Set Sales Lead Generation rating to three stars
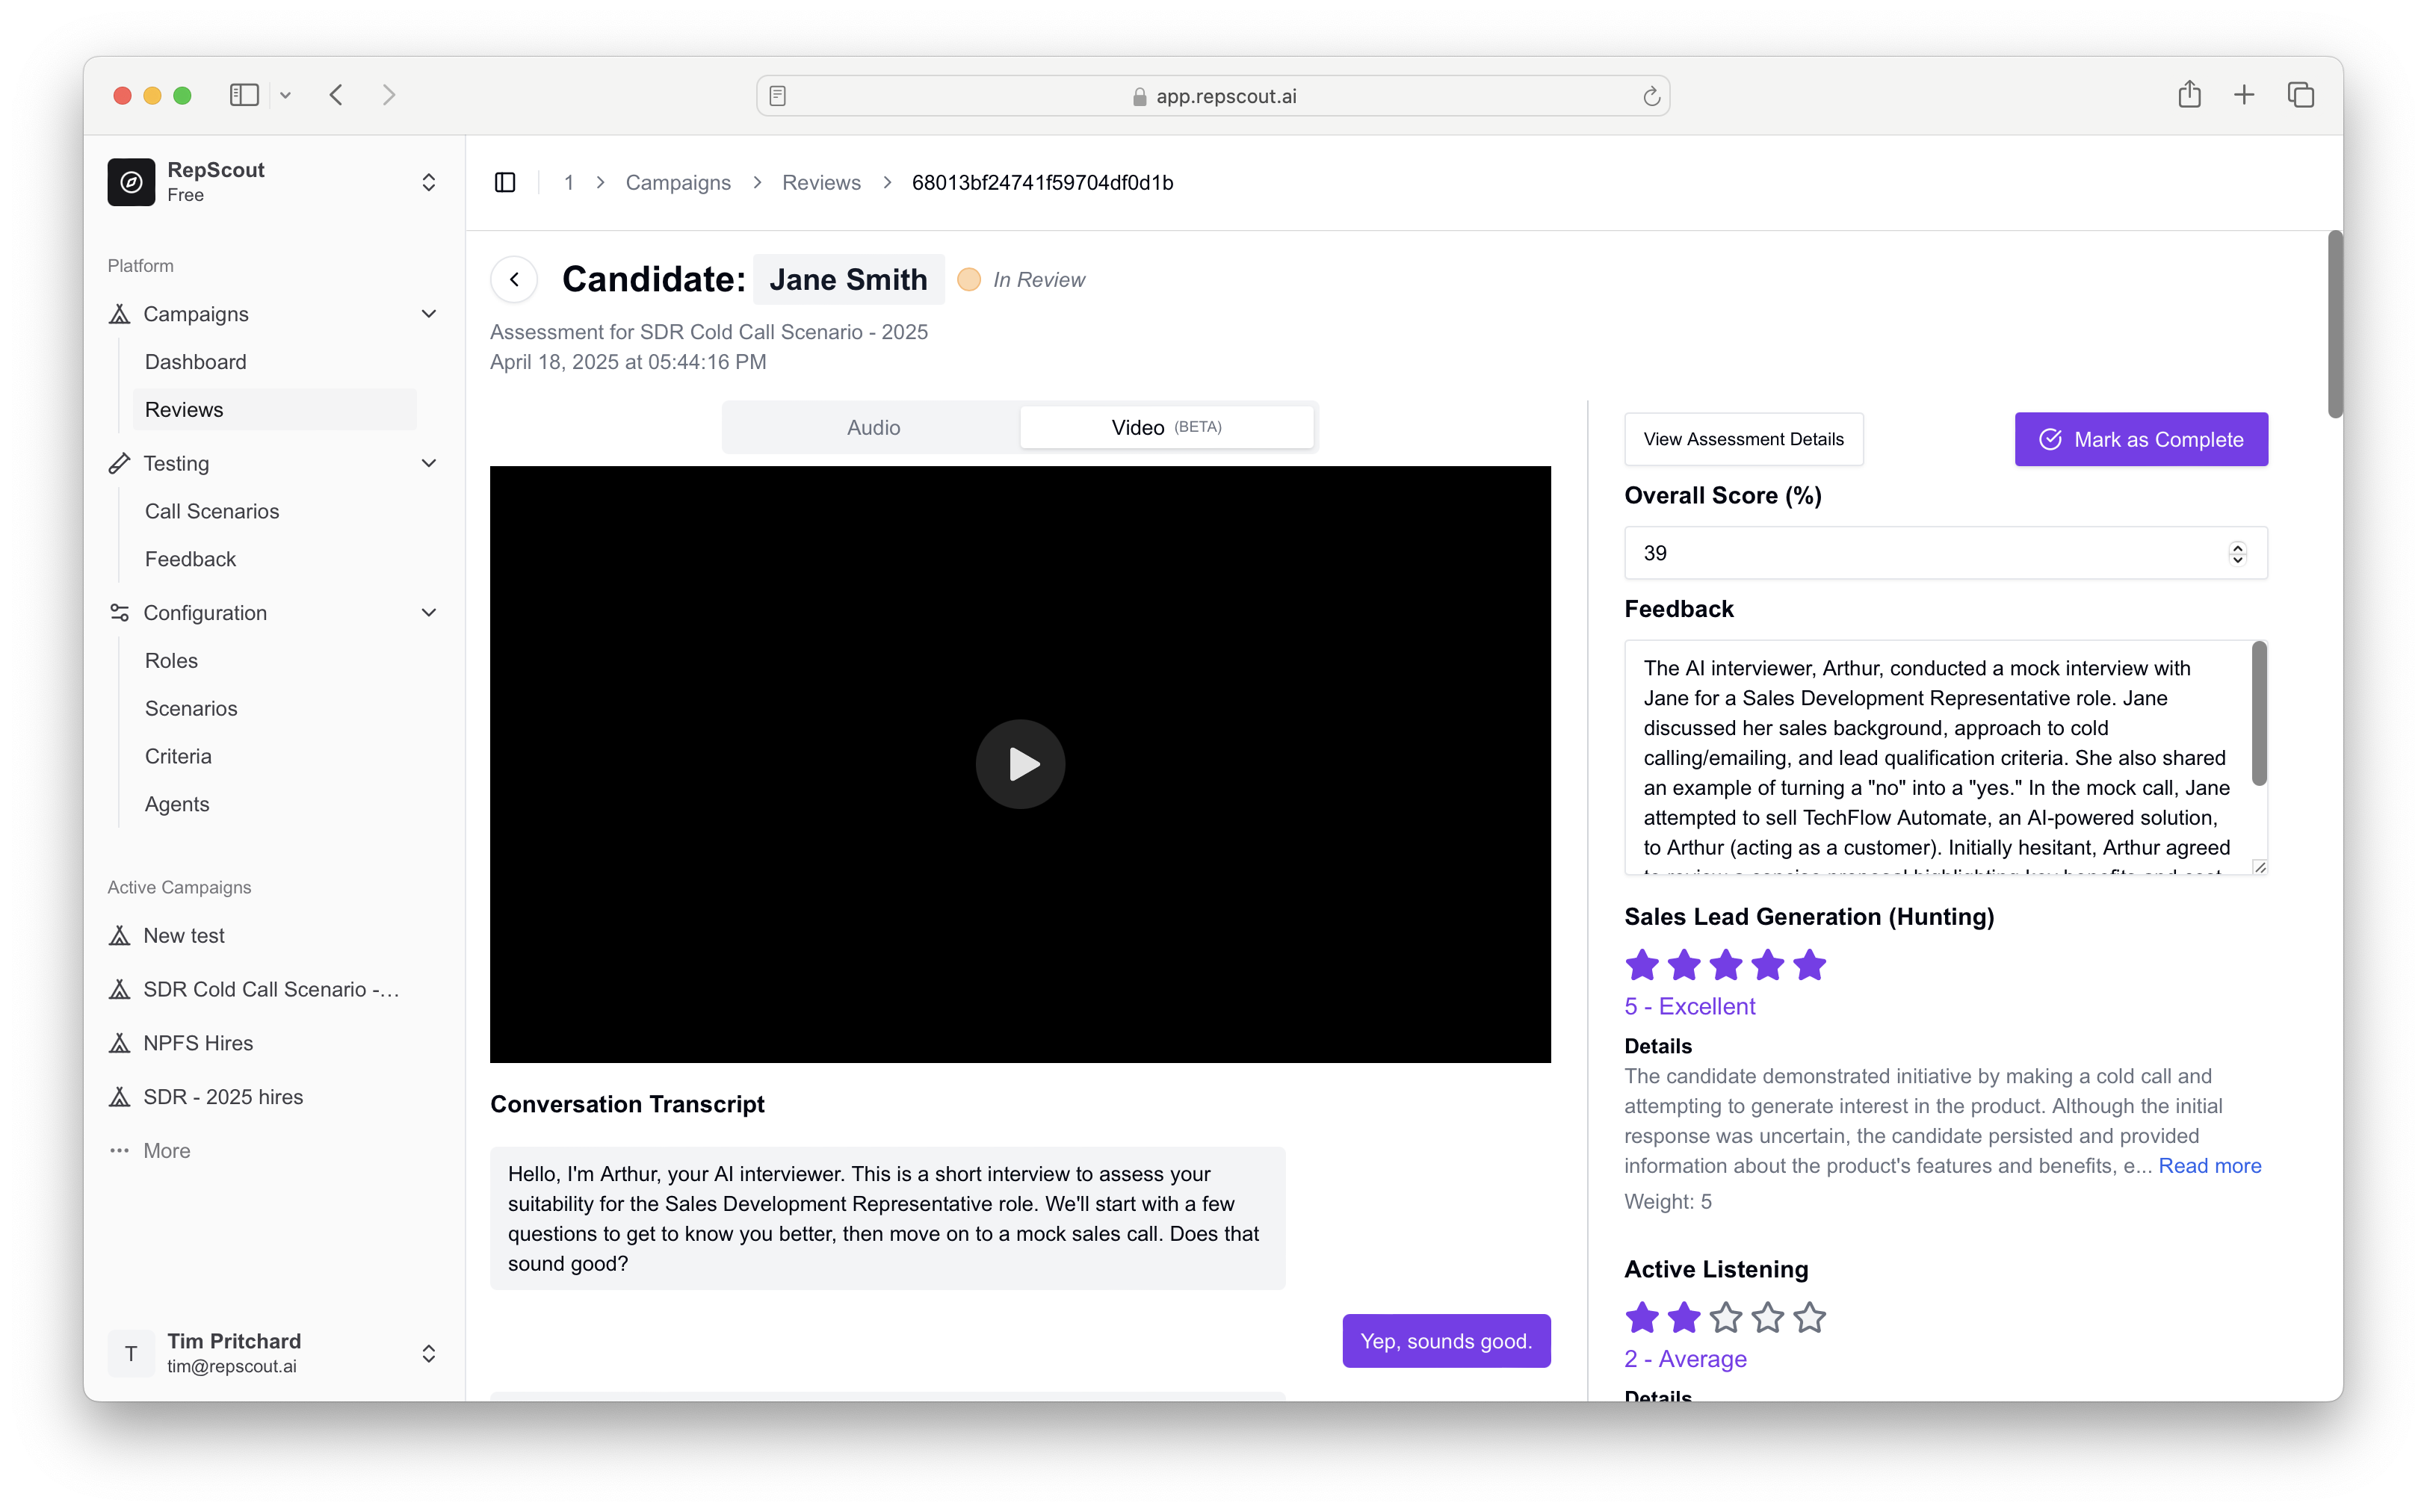The image size is (2427, 1512). click(1725, 965)
